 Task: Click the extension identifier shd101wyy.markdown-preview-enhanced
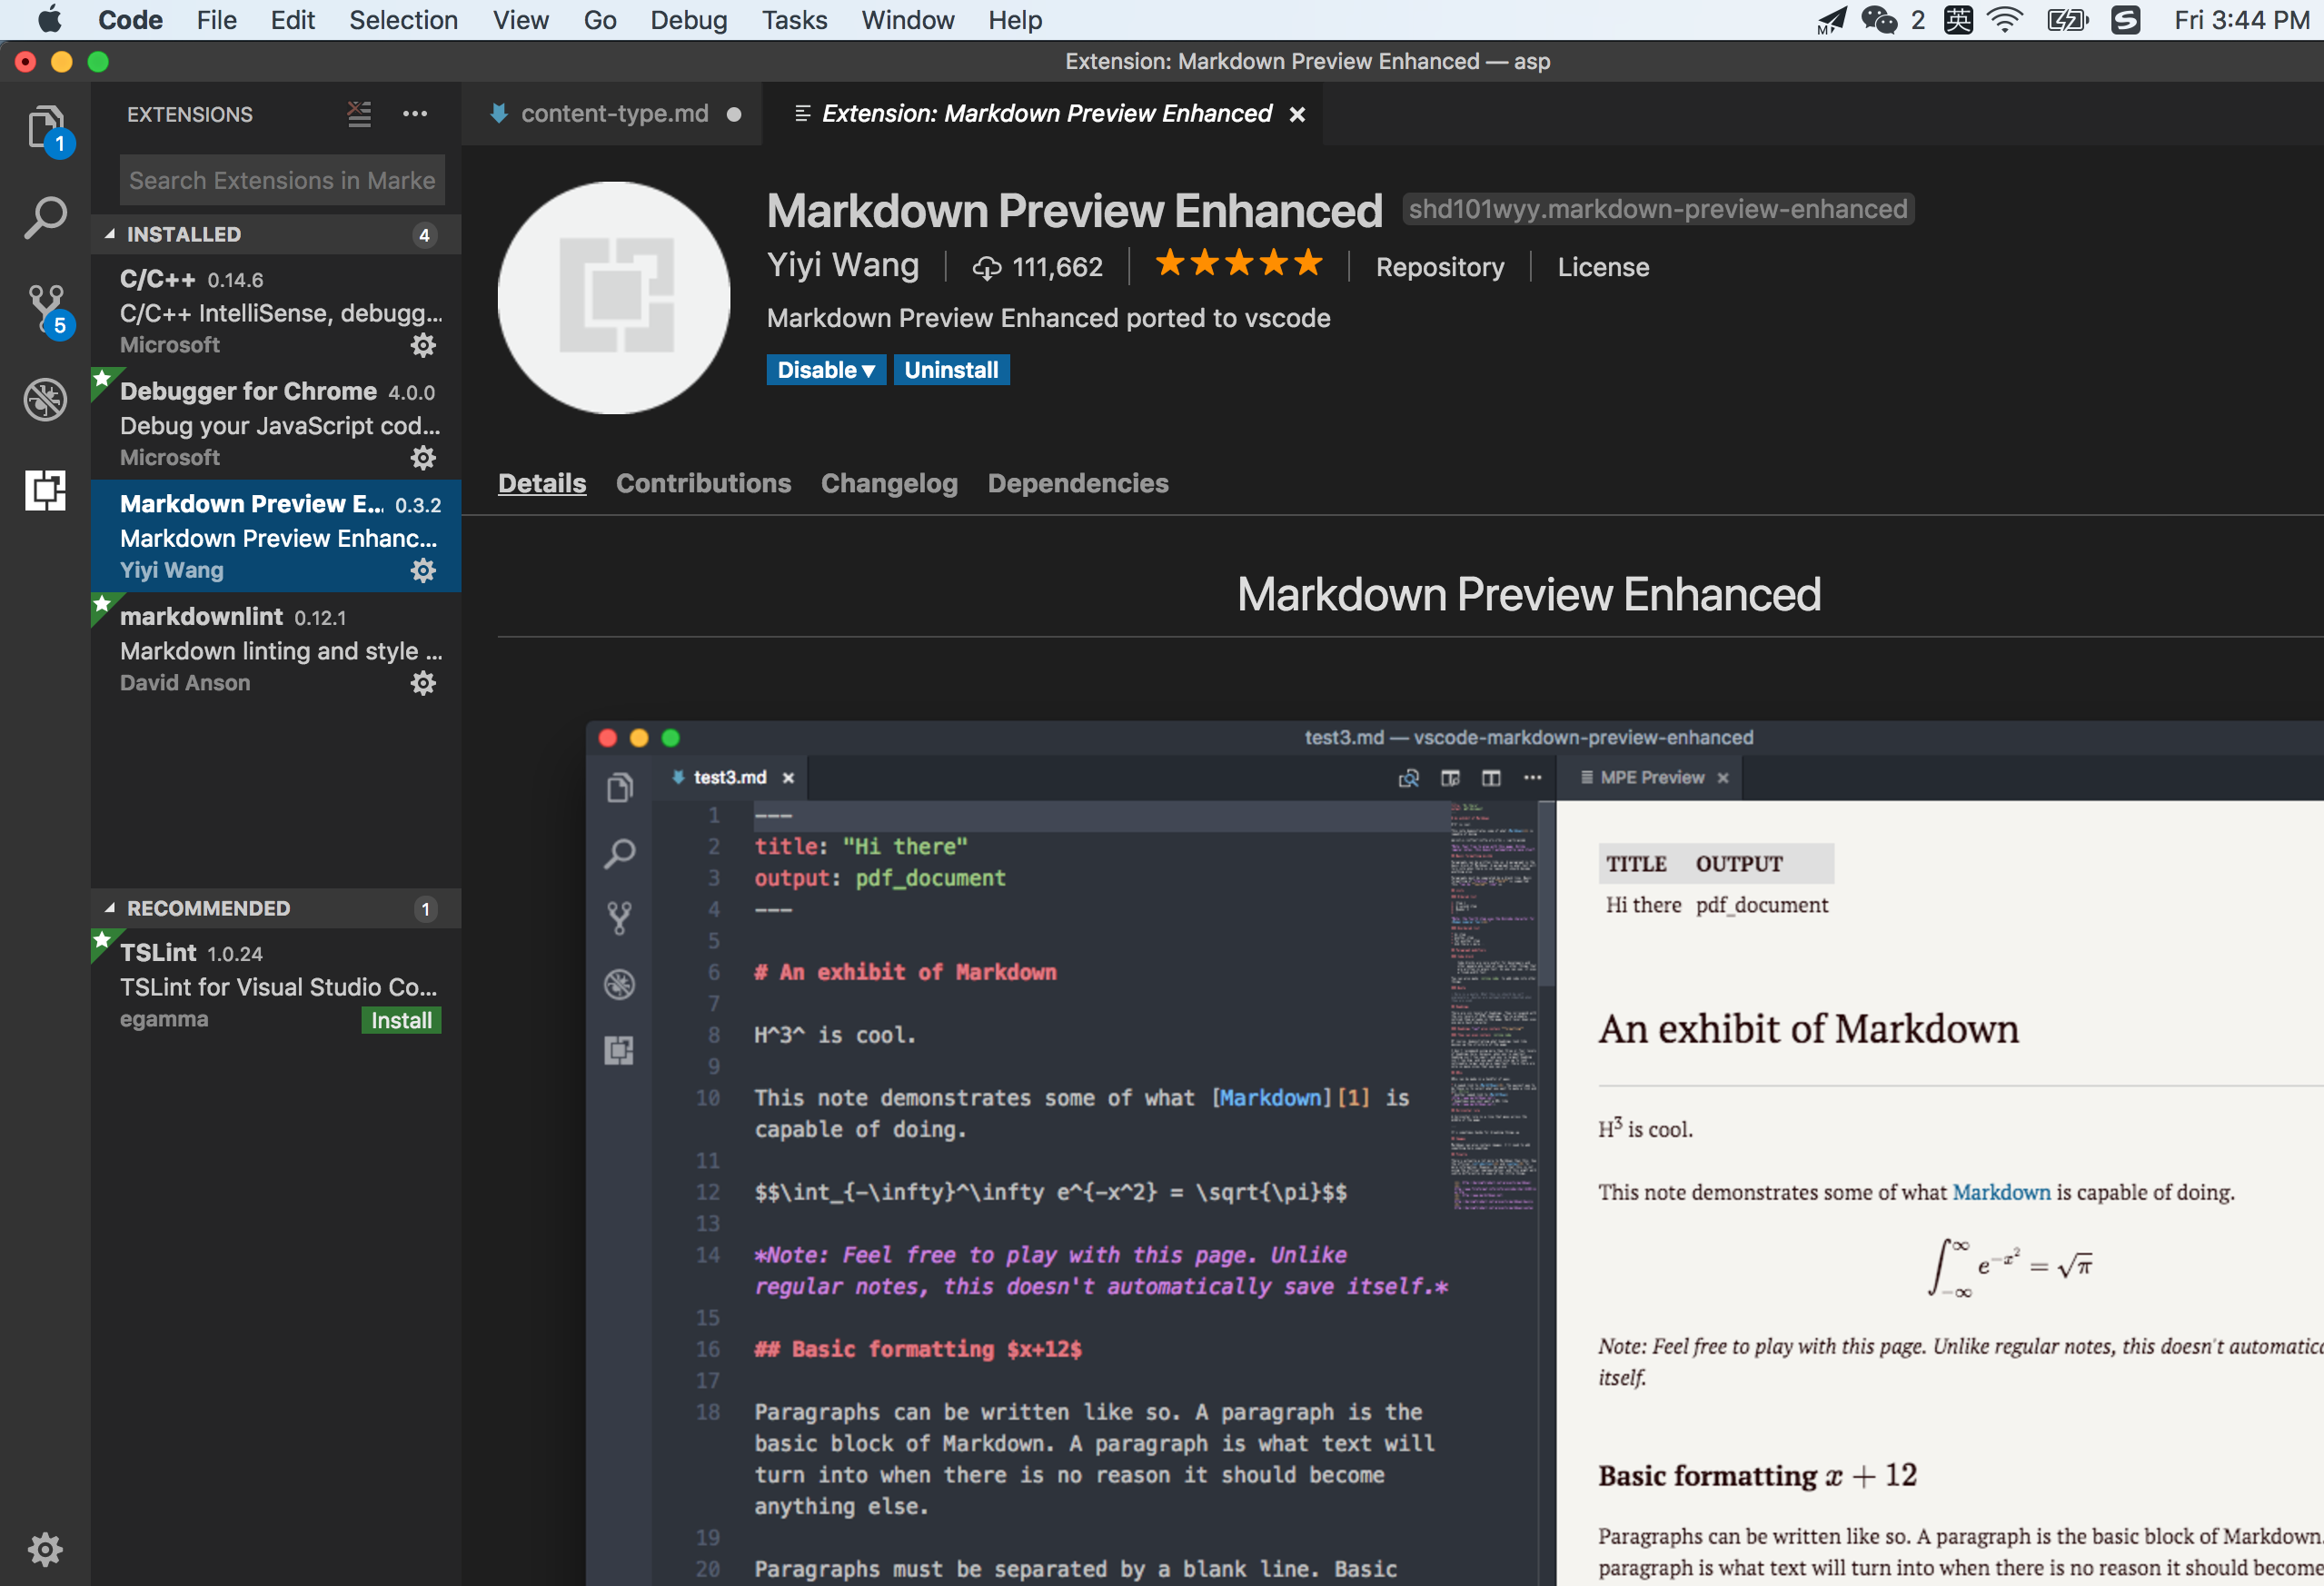pyautogui.click(x=1657, y=209)
